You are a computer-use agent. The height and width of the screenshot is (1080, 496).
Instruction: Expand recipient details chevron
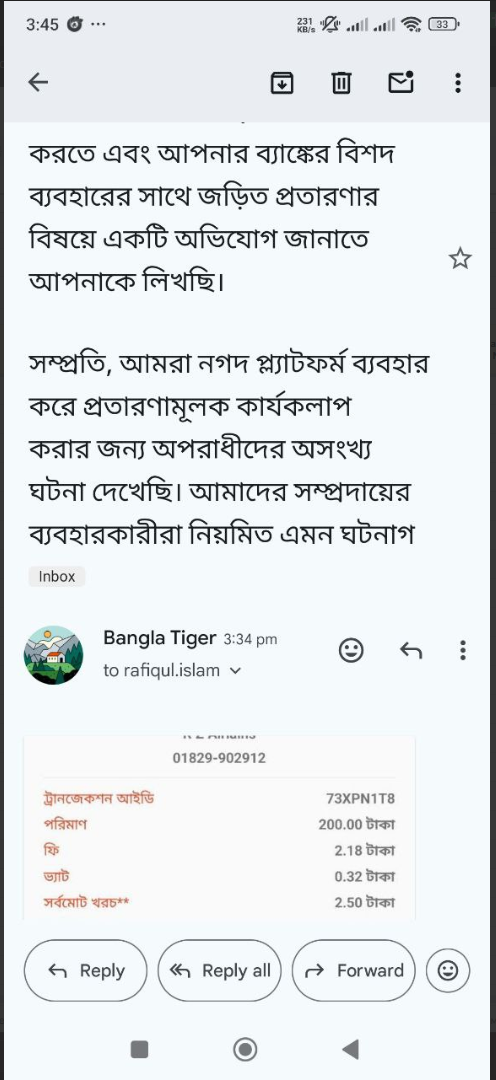[235, 670]
